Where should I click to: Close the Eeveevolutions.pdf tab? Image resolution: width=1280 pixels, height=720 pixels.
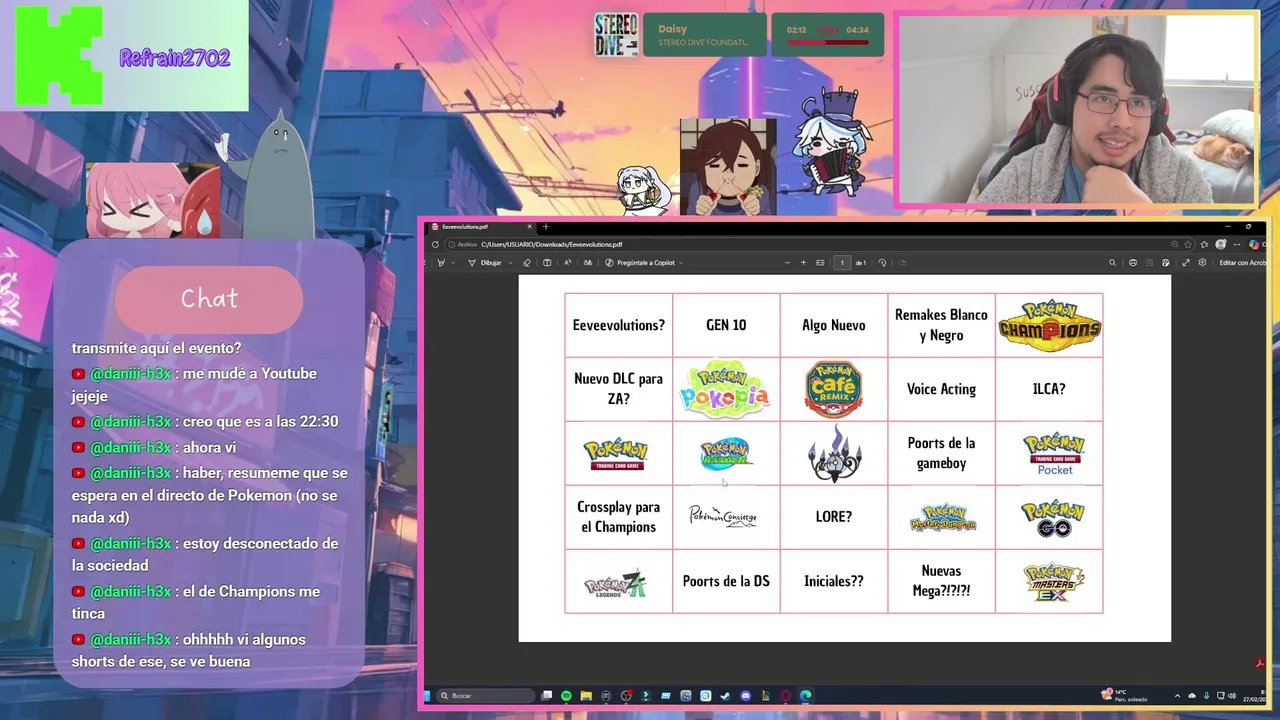530,227
